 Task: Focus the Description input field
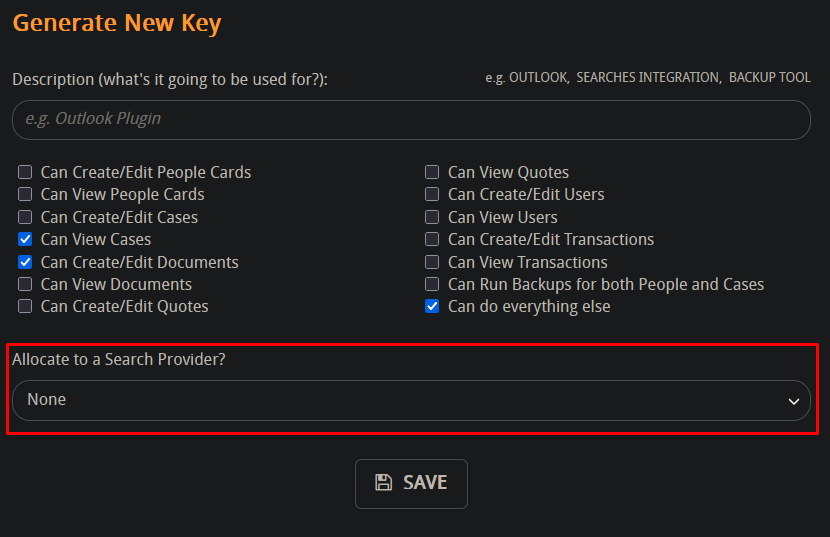tap(411, 120)
